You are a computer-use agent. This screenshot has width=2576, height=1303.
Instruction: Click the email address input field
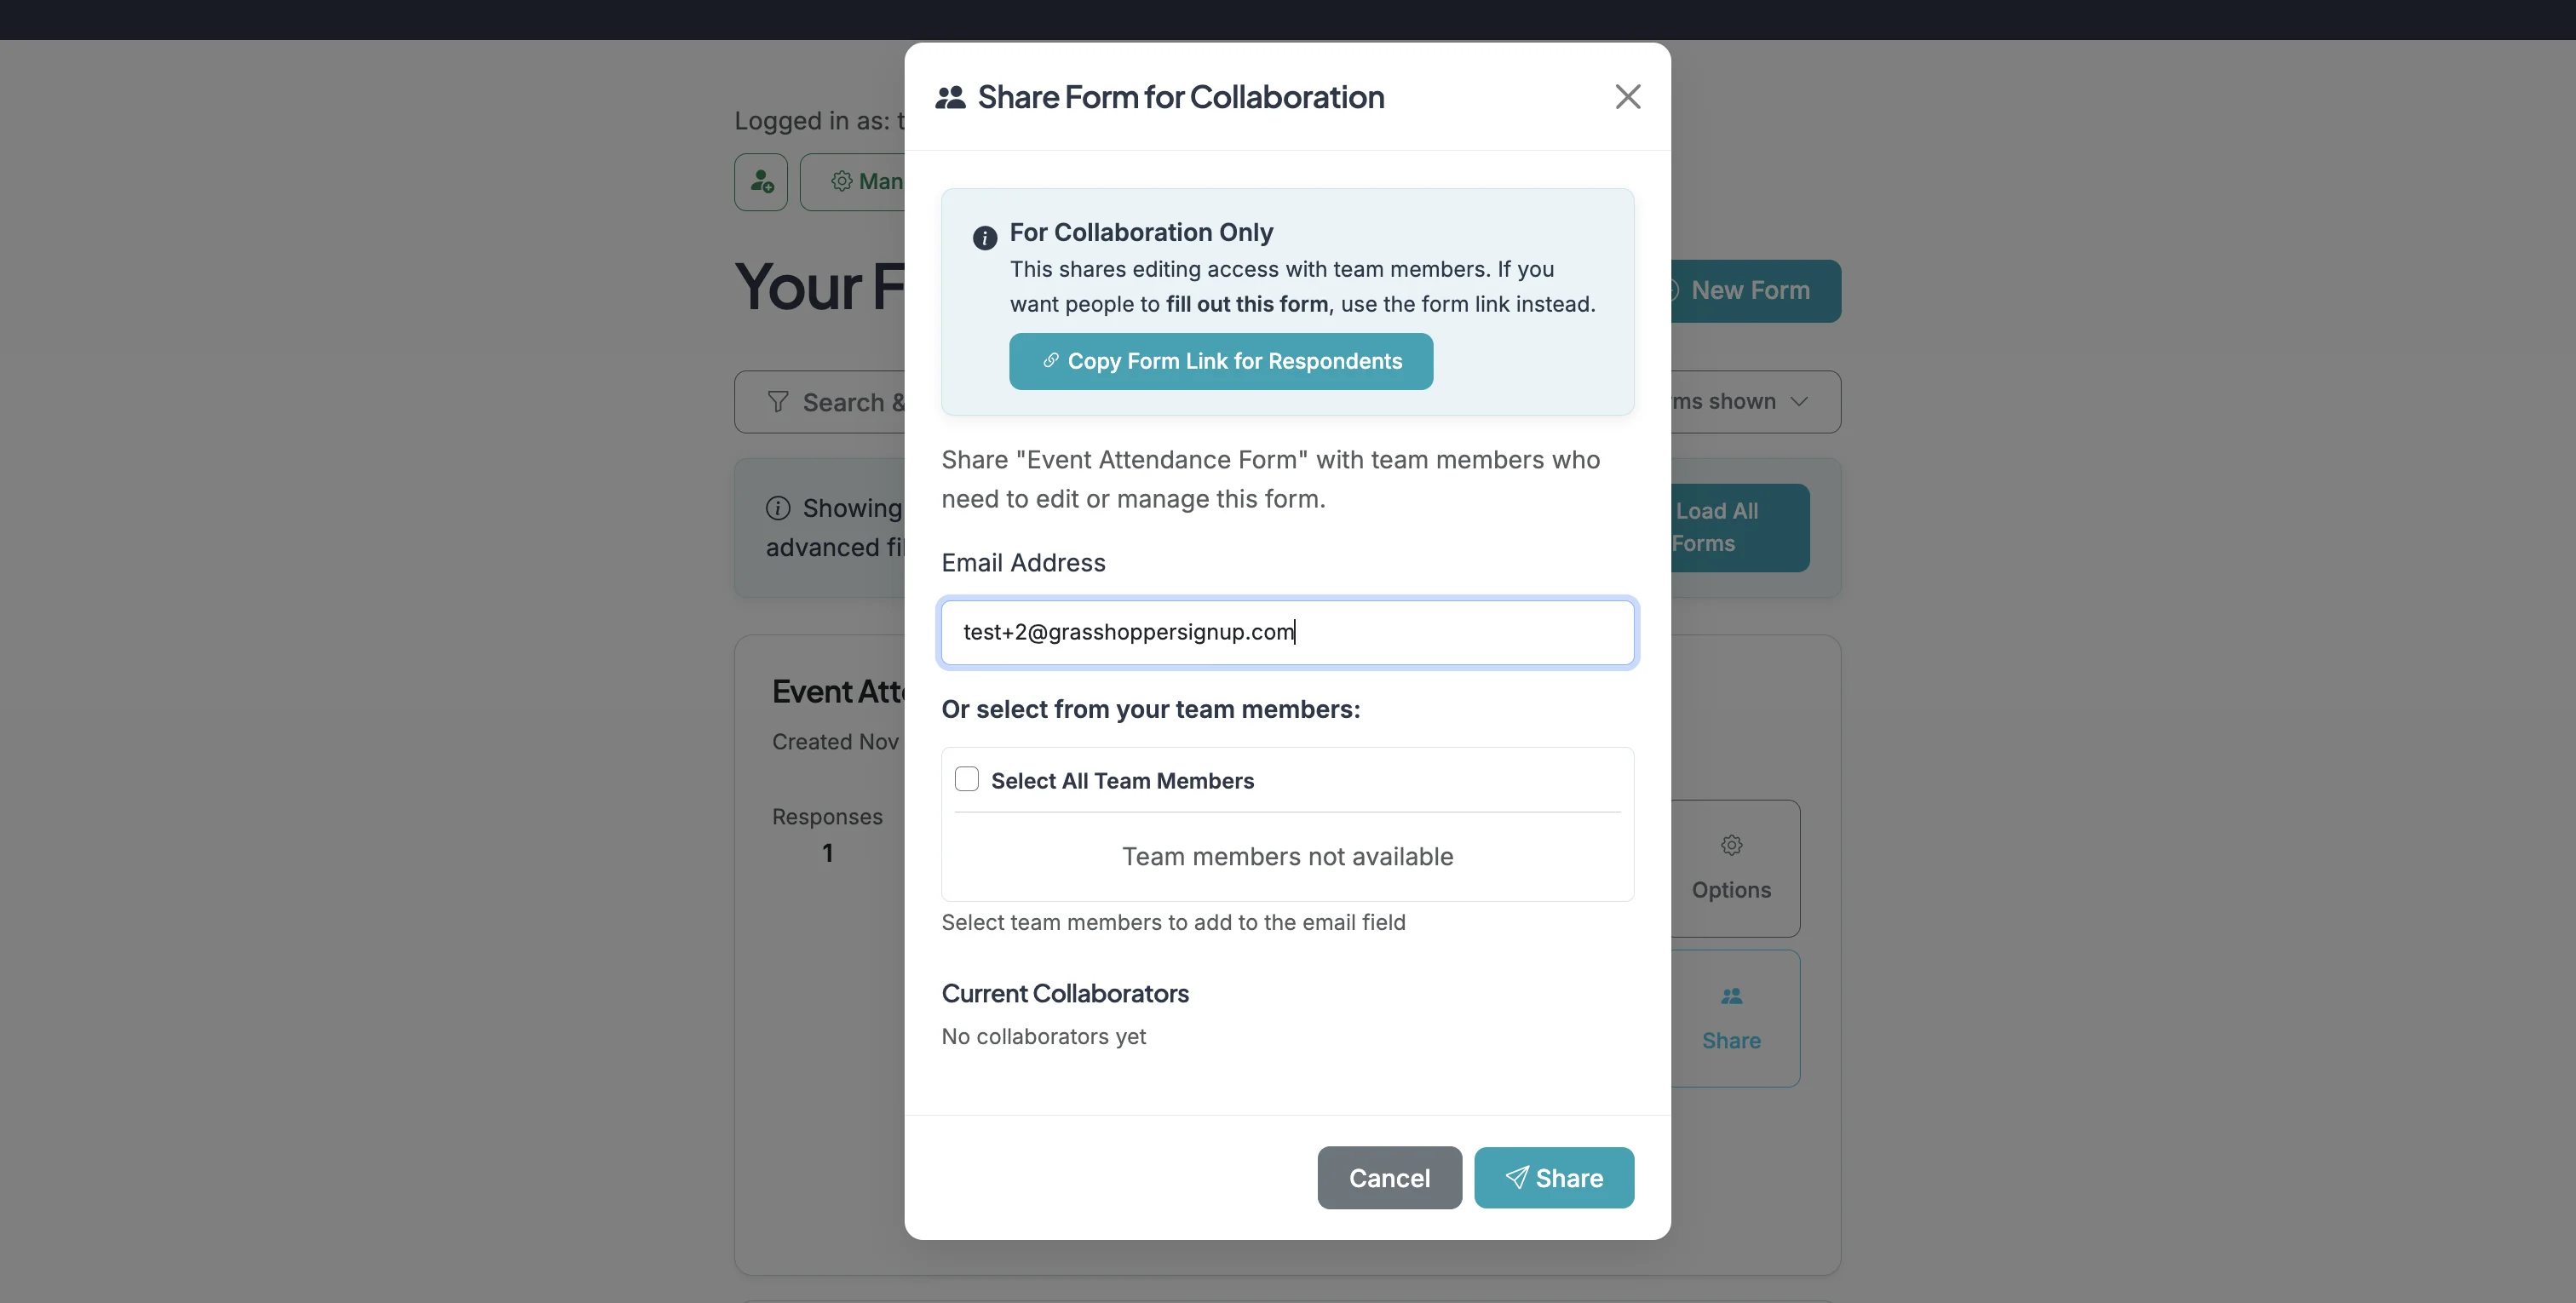[1287, 632]
